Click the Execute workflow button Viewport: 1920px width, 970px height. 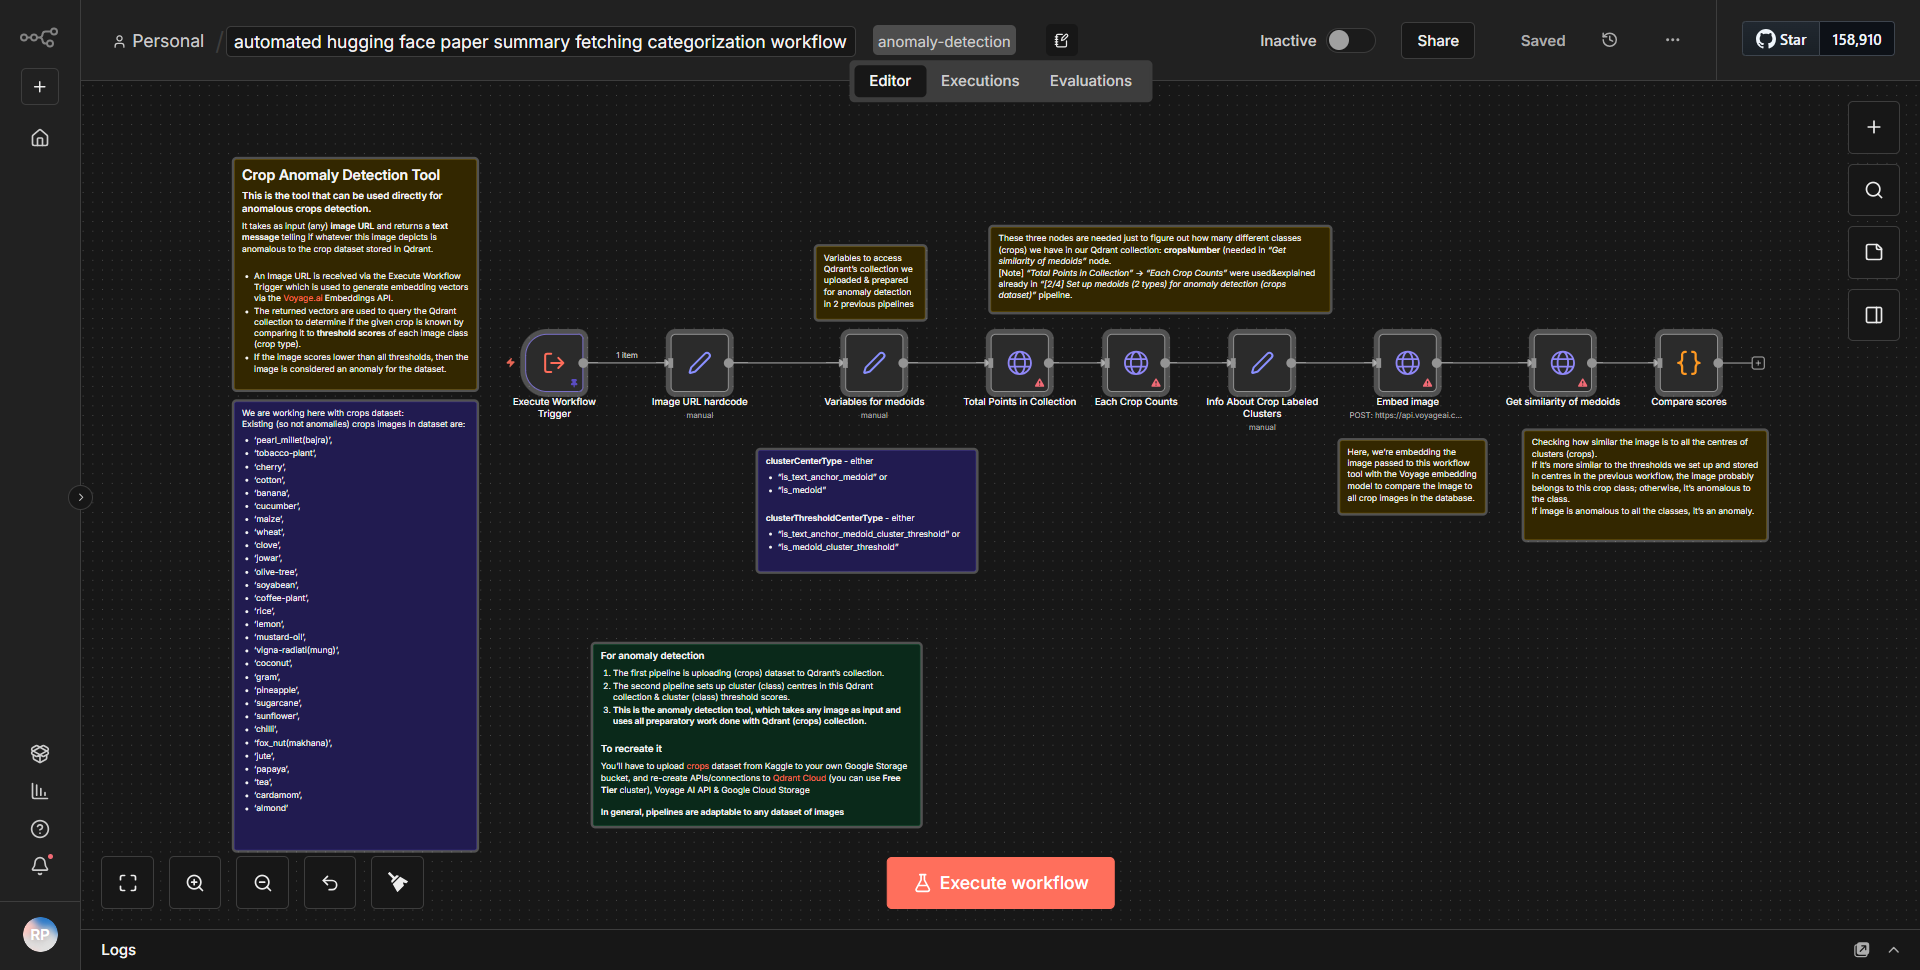(x=1000, y=882)
